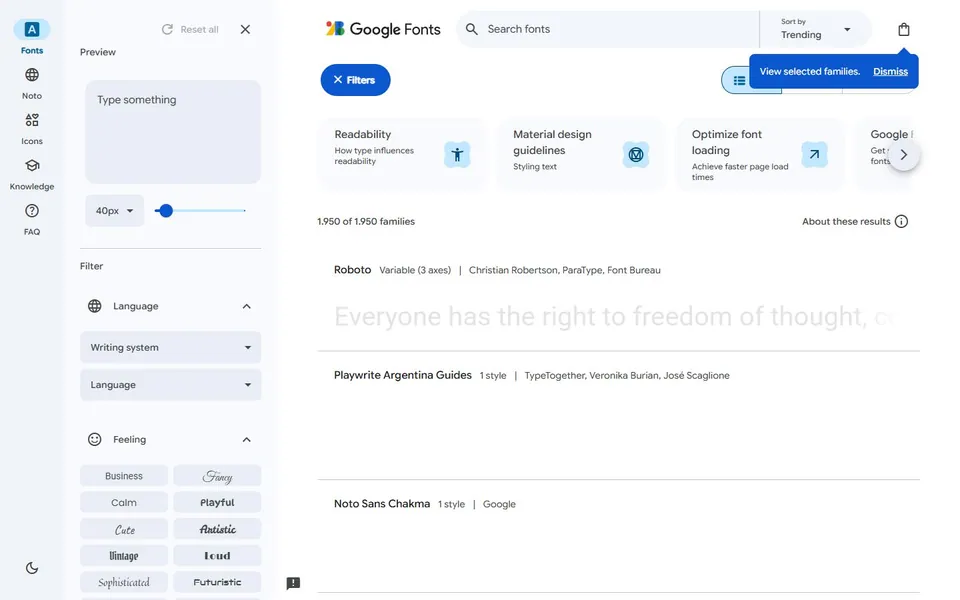
Task: Open the Fonts section icon
Action: (x=32, y=29)
